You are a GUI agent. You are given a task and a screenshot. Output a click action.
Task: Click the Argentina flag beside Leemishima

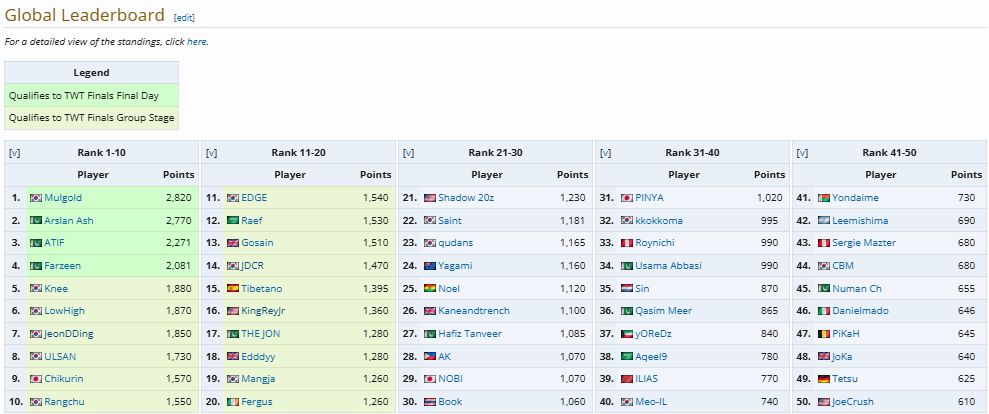[x=824, y=221]
